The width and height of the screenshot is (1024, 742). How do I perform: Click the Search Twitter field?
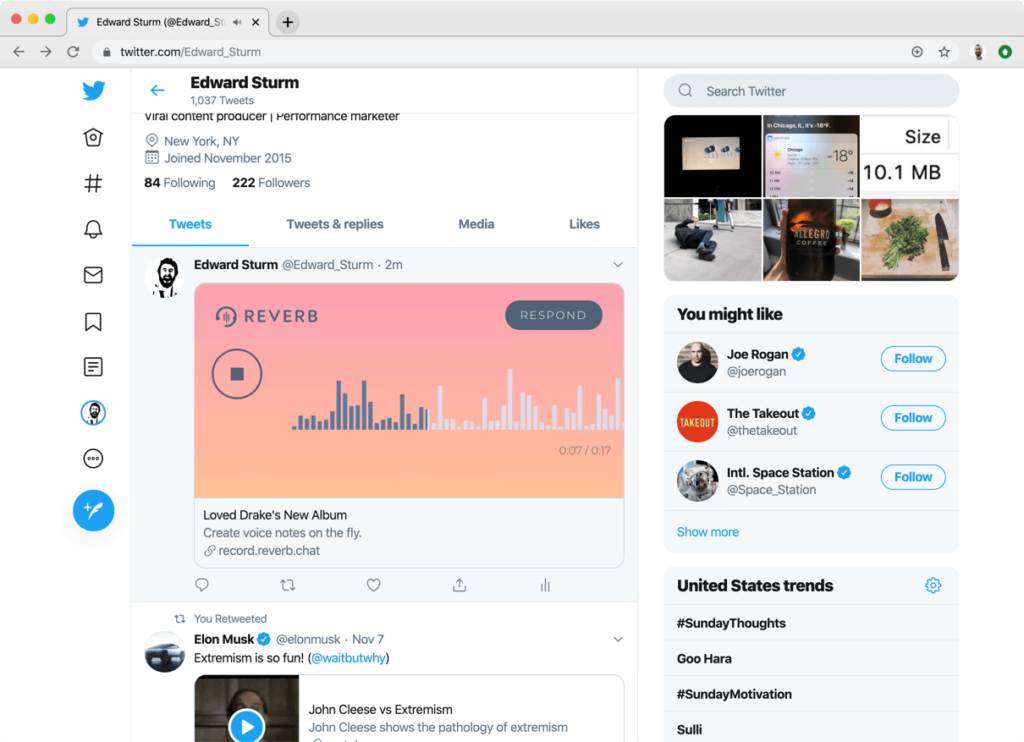(811, 91)
